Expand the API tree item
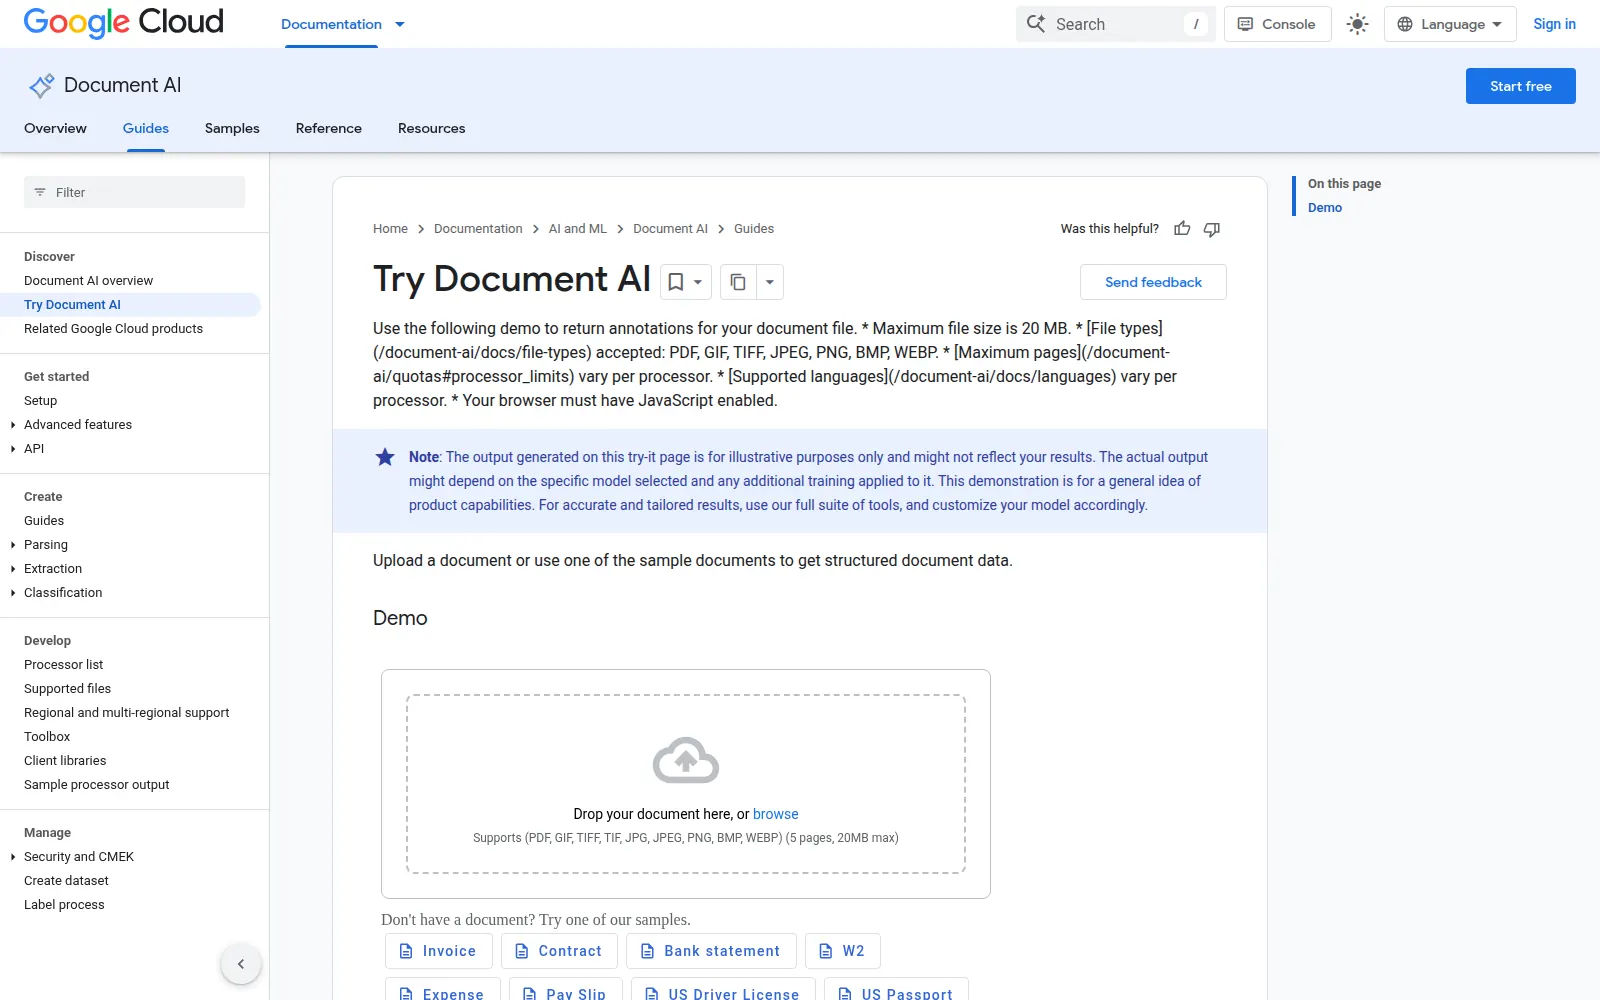Screen dimensions: 1600x1000 (x=13, y=449)
